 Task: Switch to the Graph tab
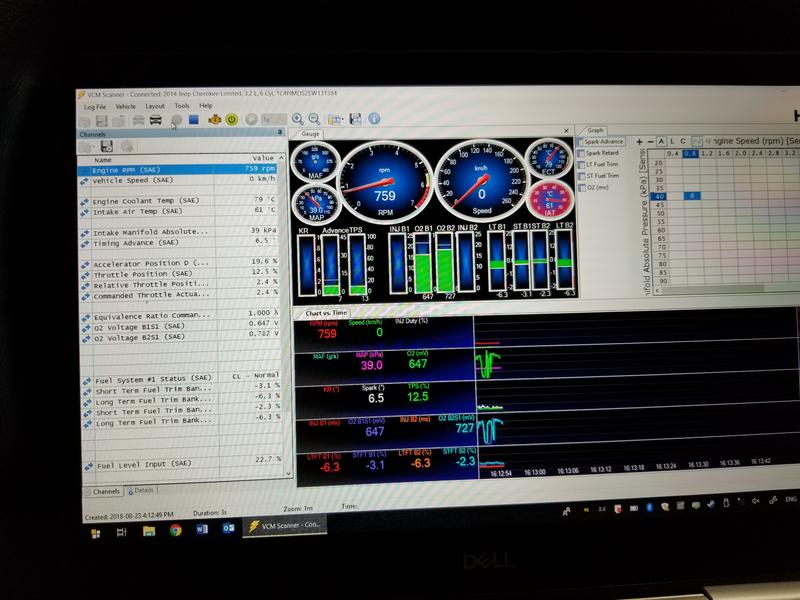[x=595, y=130]
